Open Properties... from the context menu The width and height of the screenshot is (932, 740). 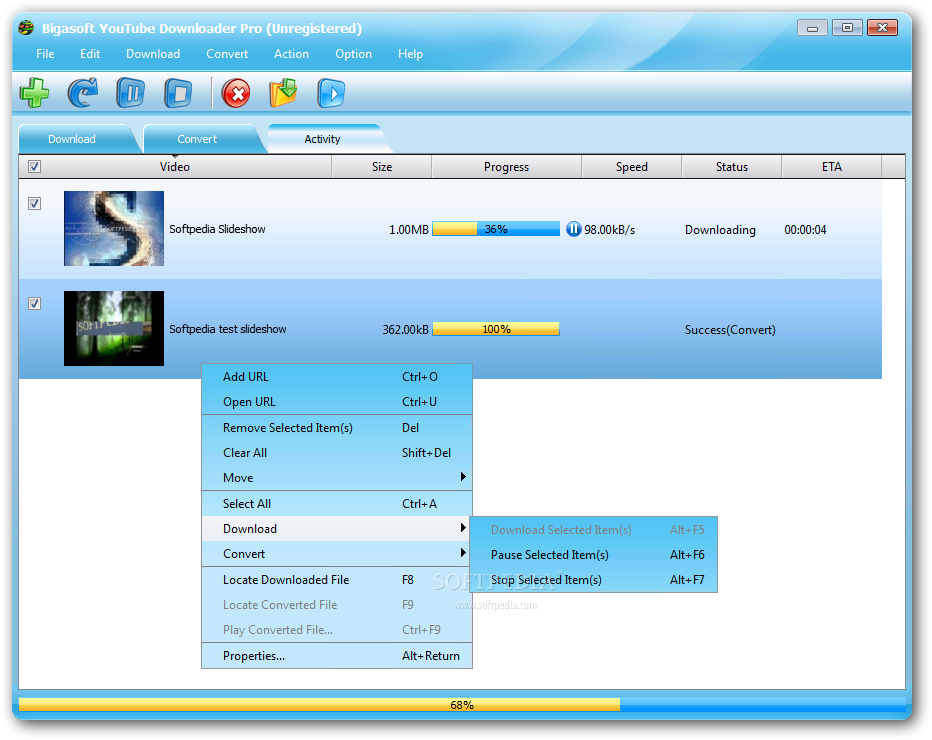[x=336, y=656]
